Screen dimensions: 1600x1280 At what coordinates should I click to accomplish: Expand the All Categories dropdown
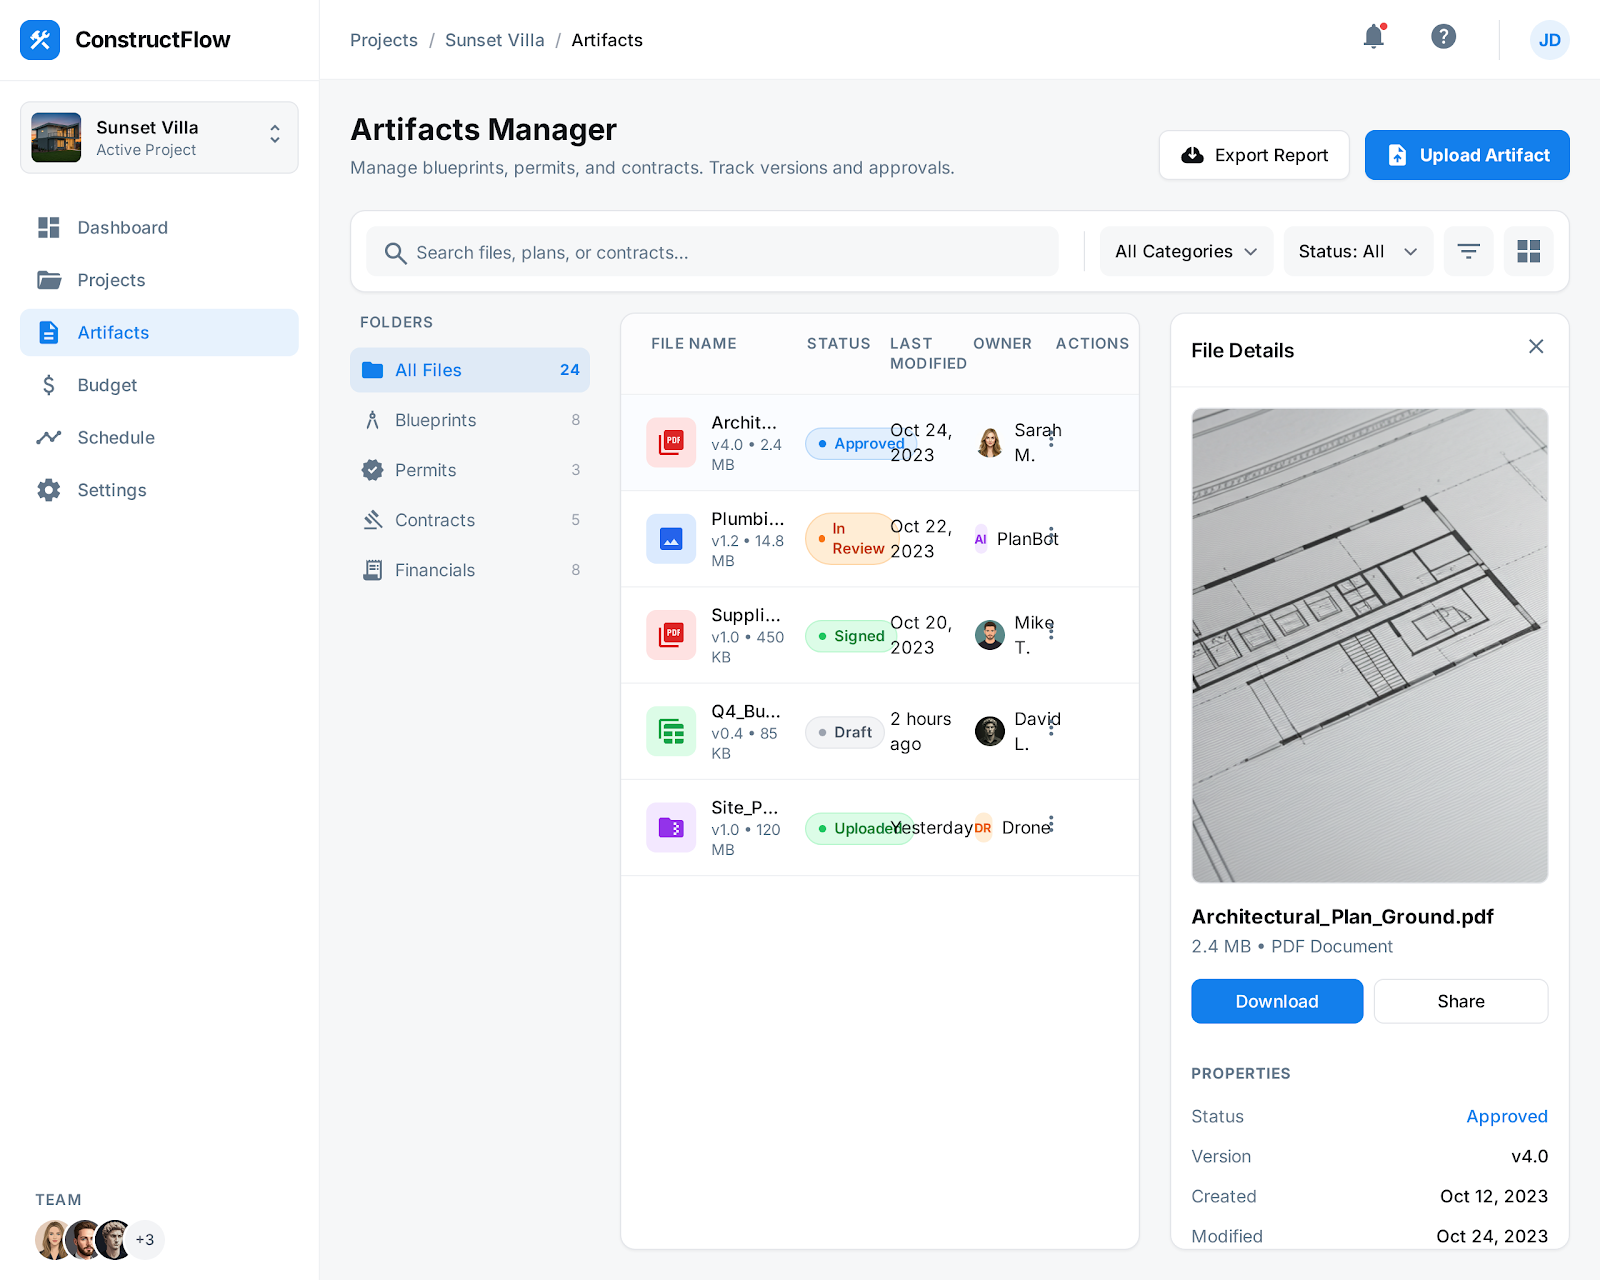(1185, 251)
